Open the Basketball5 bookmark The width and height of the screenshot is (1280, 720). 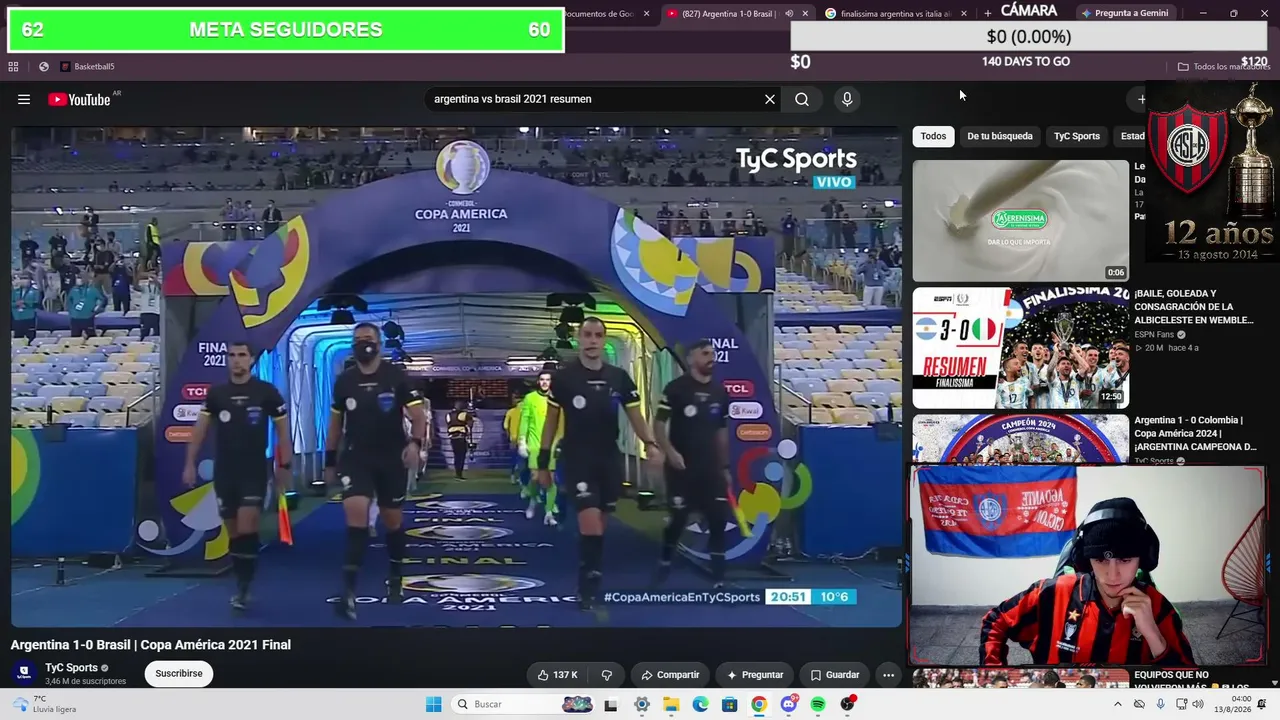(x=87, y=67)
